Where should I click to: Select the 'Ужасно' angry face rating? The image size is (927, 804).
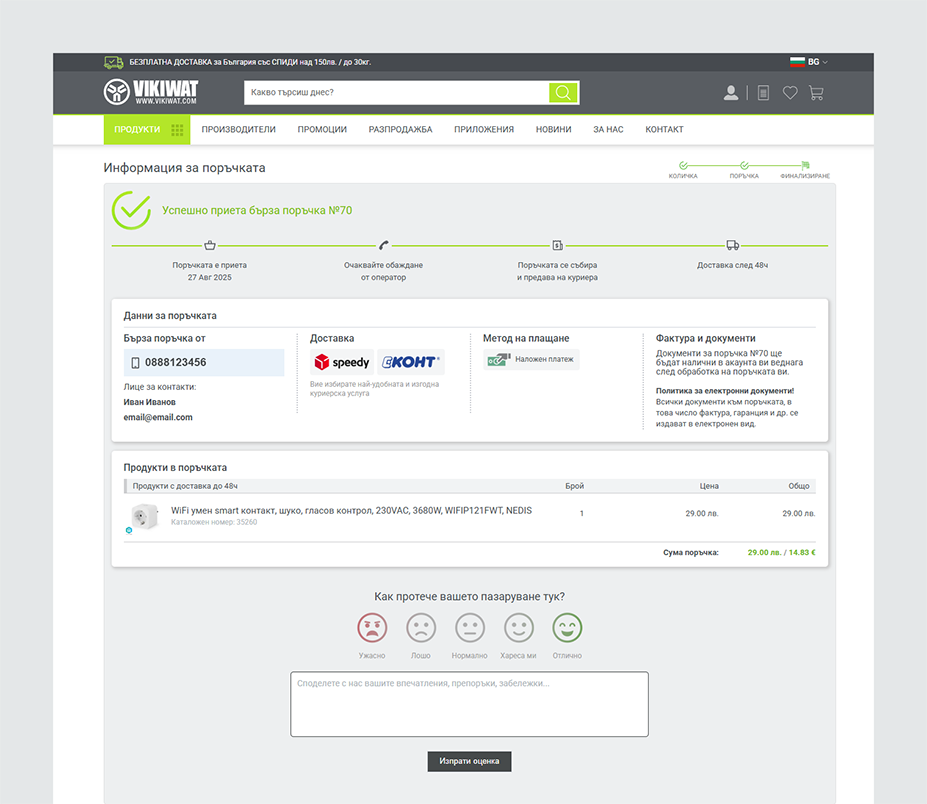(x=372, y=628)
